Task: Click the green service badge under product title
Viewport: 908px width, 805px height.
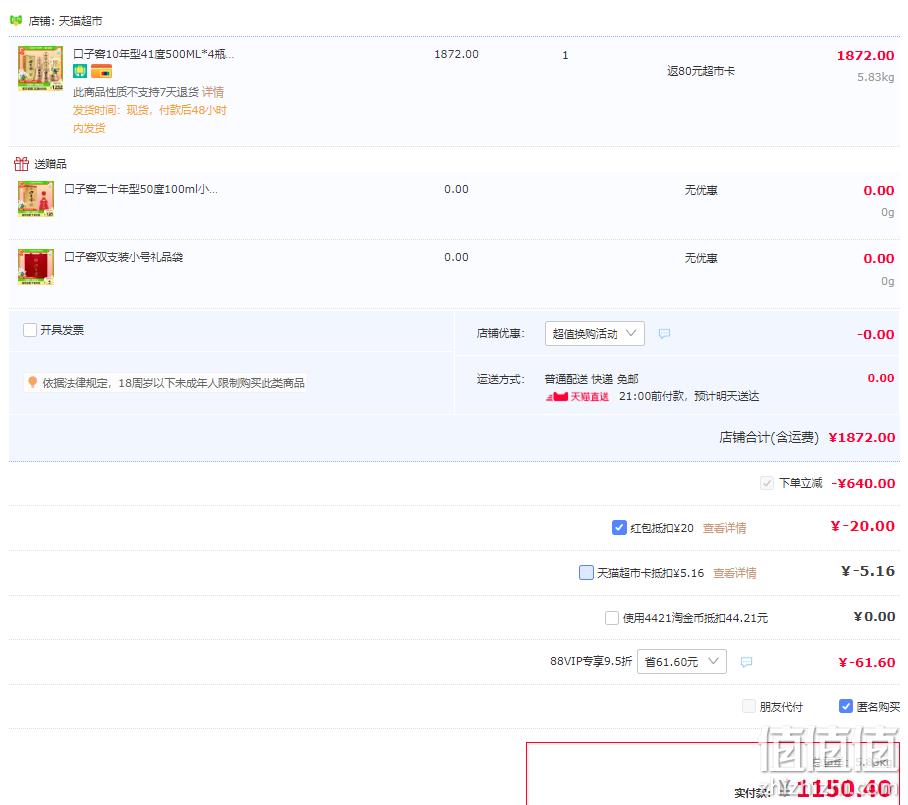Action: tap(80, 72)
